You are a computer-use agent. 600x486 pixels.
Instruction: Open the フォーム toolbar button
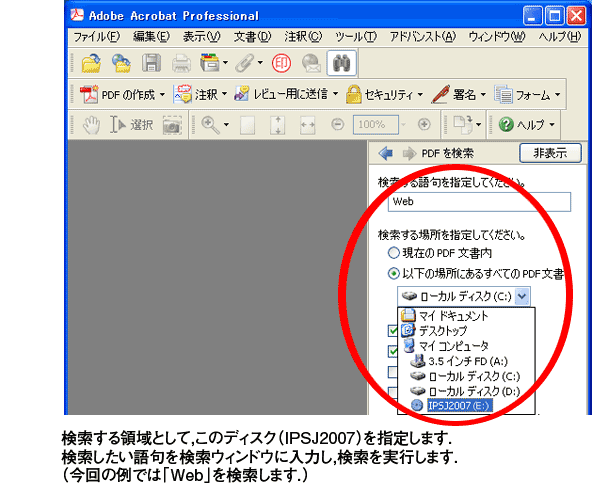tap(528, 95)
